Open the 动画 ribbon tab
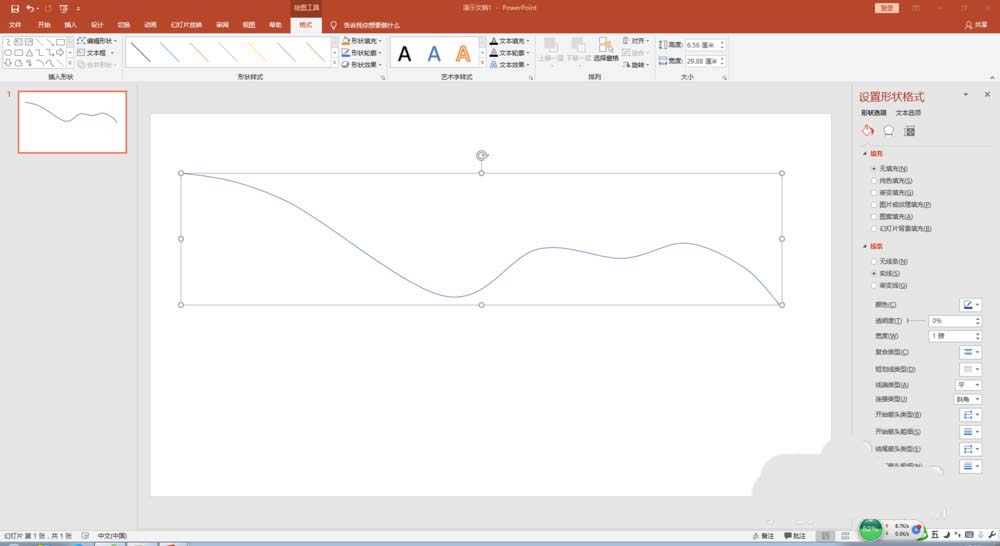Image resolution: width=1000 pixels, height=546 pixels. (x=150, y=24)
